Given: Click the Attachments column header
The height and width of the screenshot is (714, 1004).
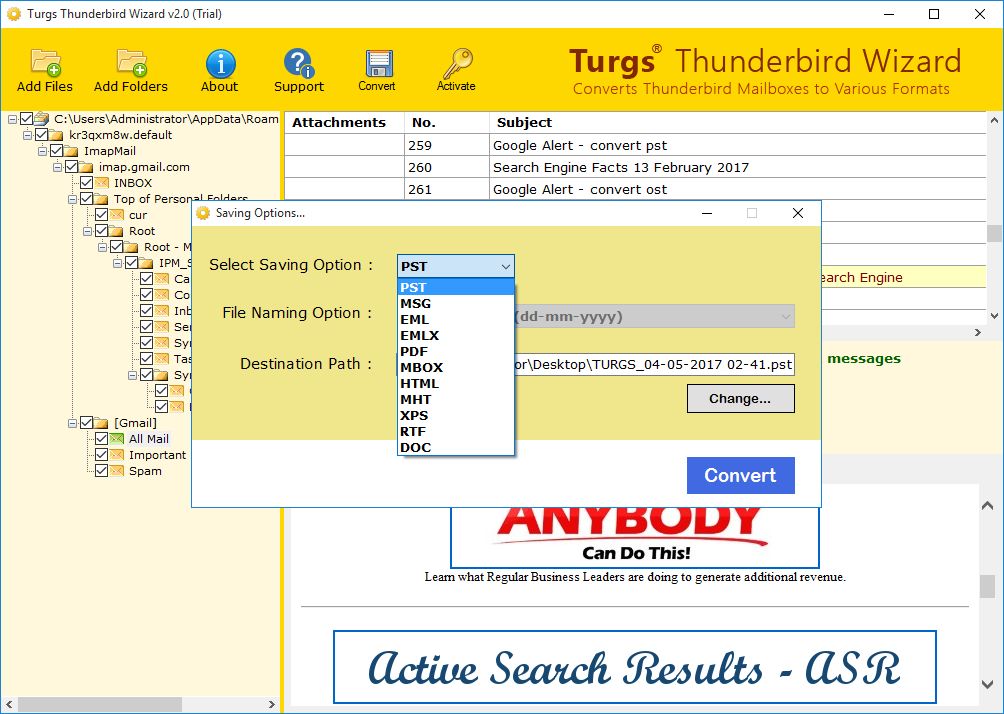Looking at the screenshot, I should 344,122.
